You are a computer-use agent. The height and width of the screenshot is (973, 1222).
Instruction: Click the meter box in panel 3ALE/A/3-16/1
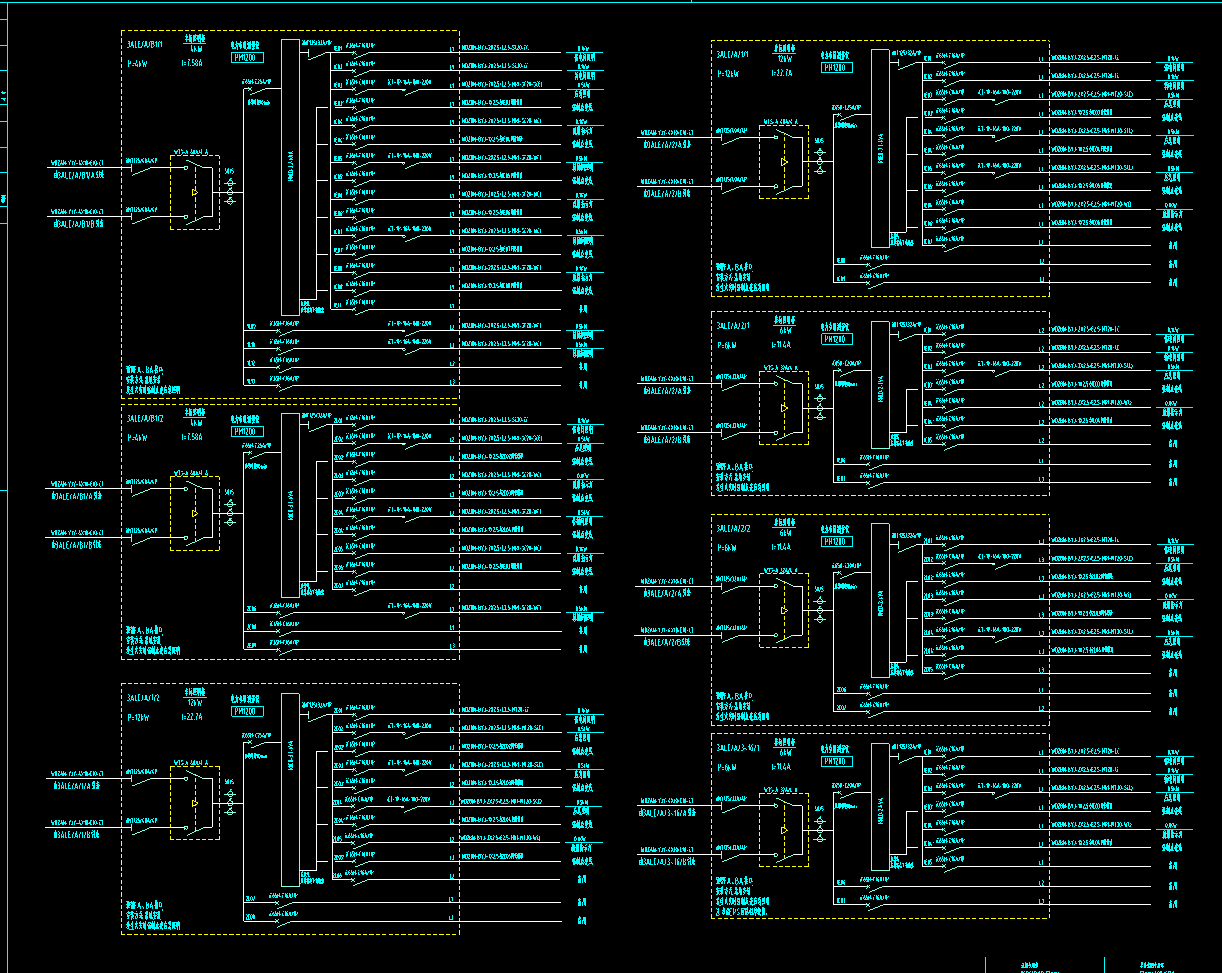click(836, 761)
